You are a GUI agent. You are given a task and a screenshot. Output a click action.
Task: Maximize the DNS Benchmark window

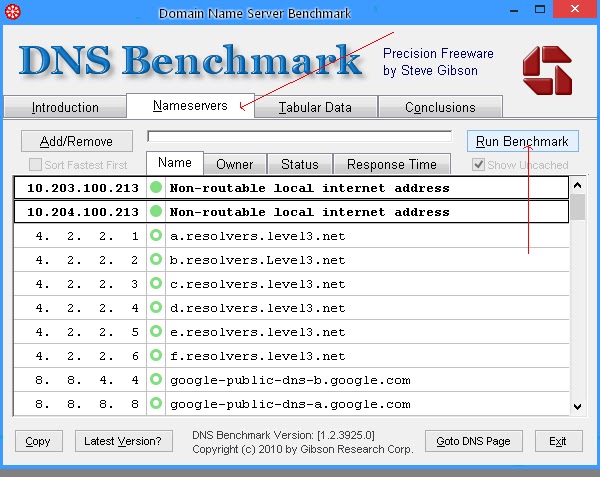pos(540,9)
